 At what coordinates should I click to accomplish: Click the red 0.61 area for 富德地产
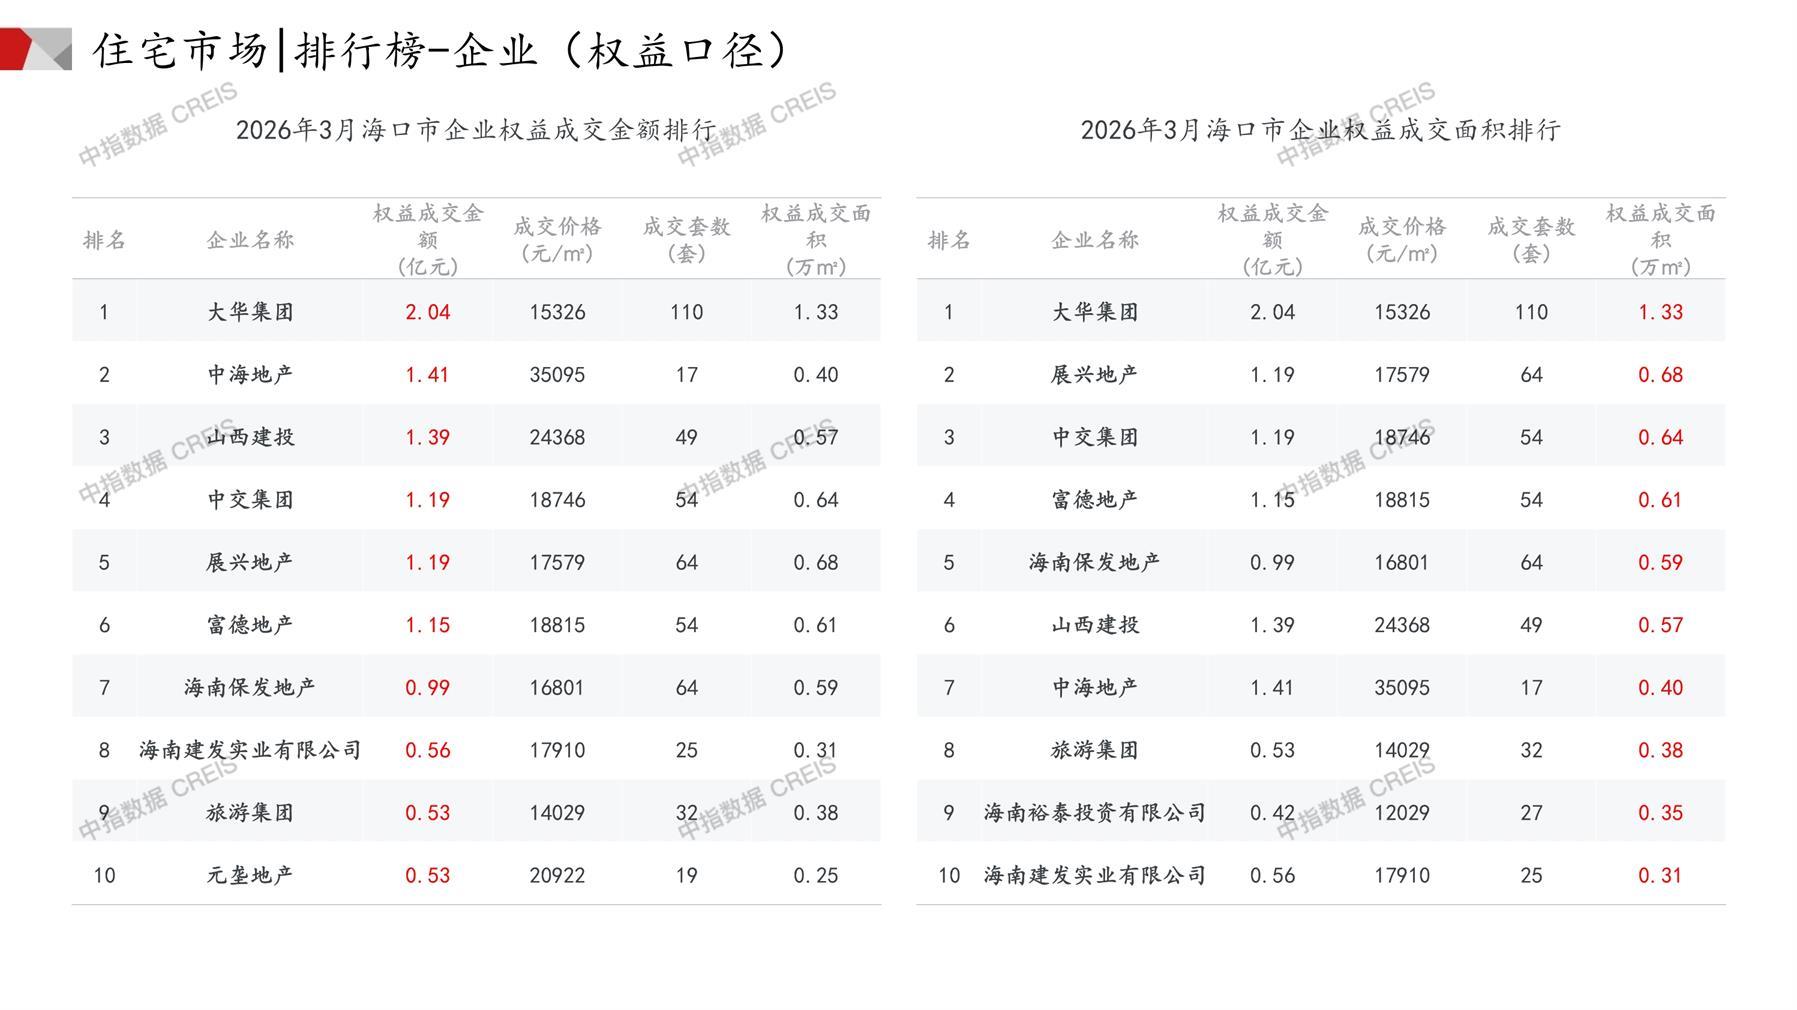coord(1660,500)
